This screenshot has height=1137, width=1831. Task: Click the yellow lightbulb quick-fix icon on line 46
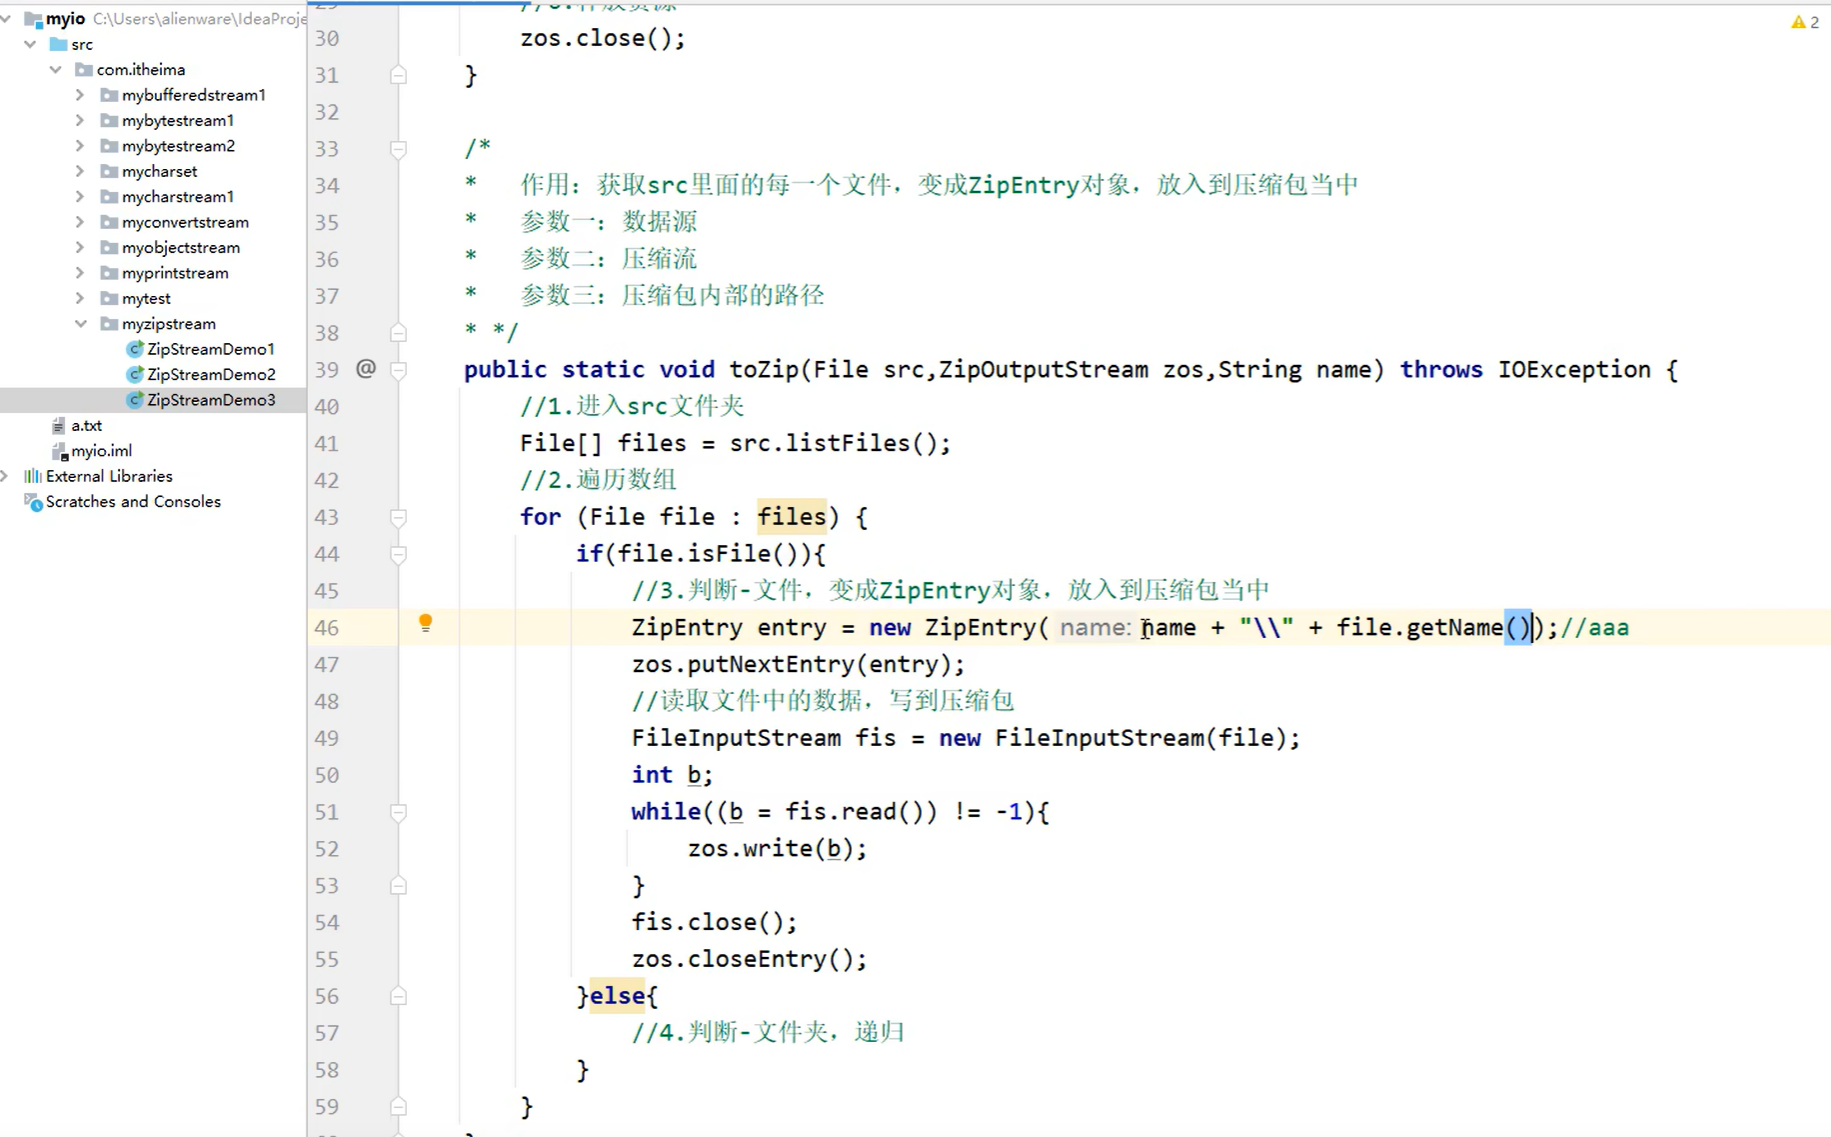point(426,623)
